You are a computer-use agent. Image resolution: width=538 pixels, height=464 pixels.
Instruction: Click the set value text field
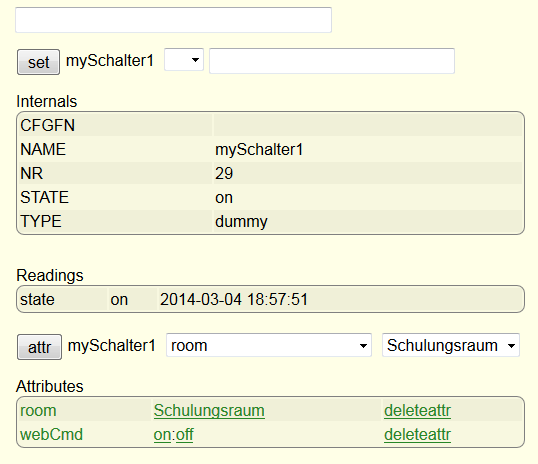(332, 61)
